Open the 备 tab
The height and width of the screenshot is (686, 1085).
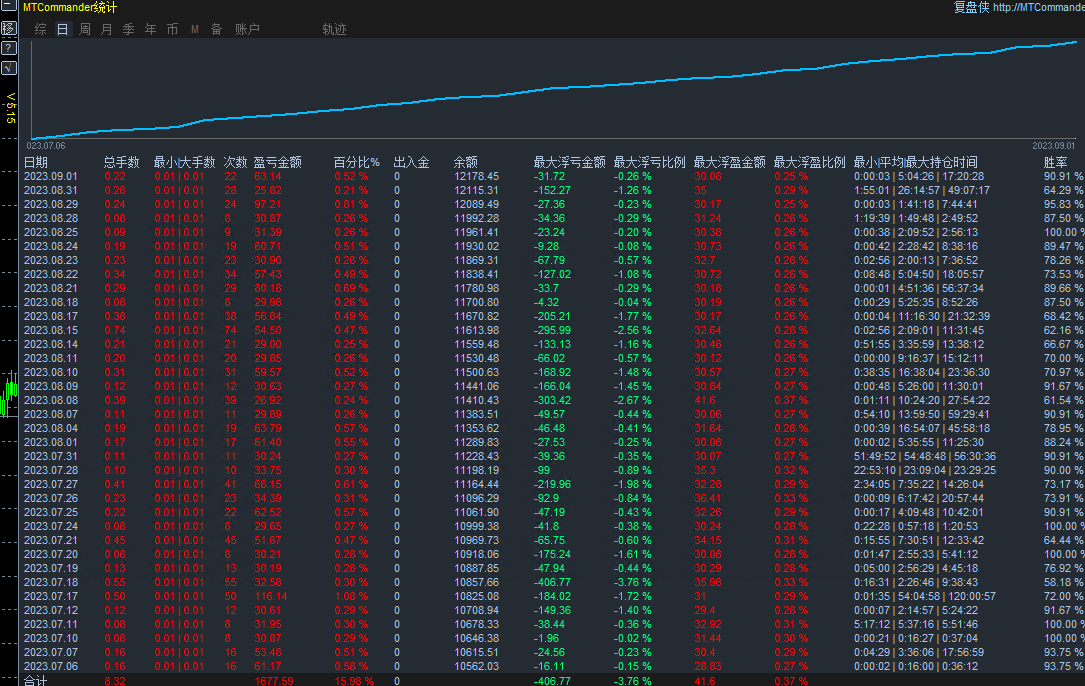[217, 29]
